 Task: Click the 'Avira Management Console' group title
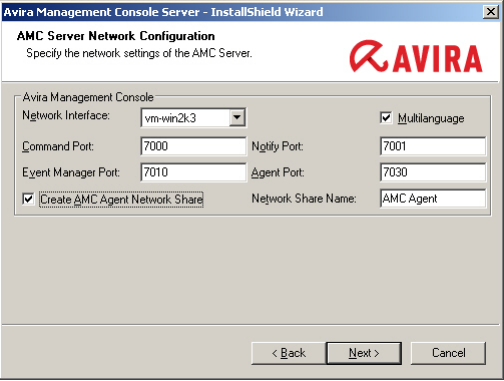point(88,97)
